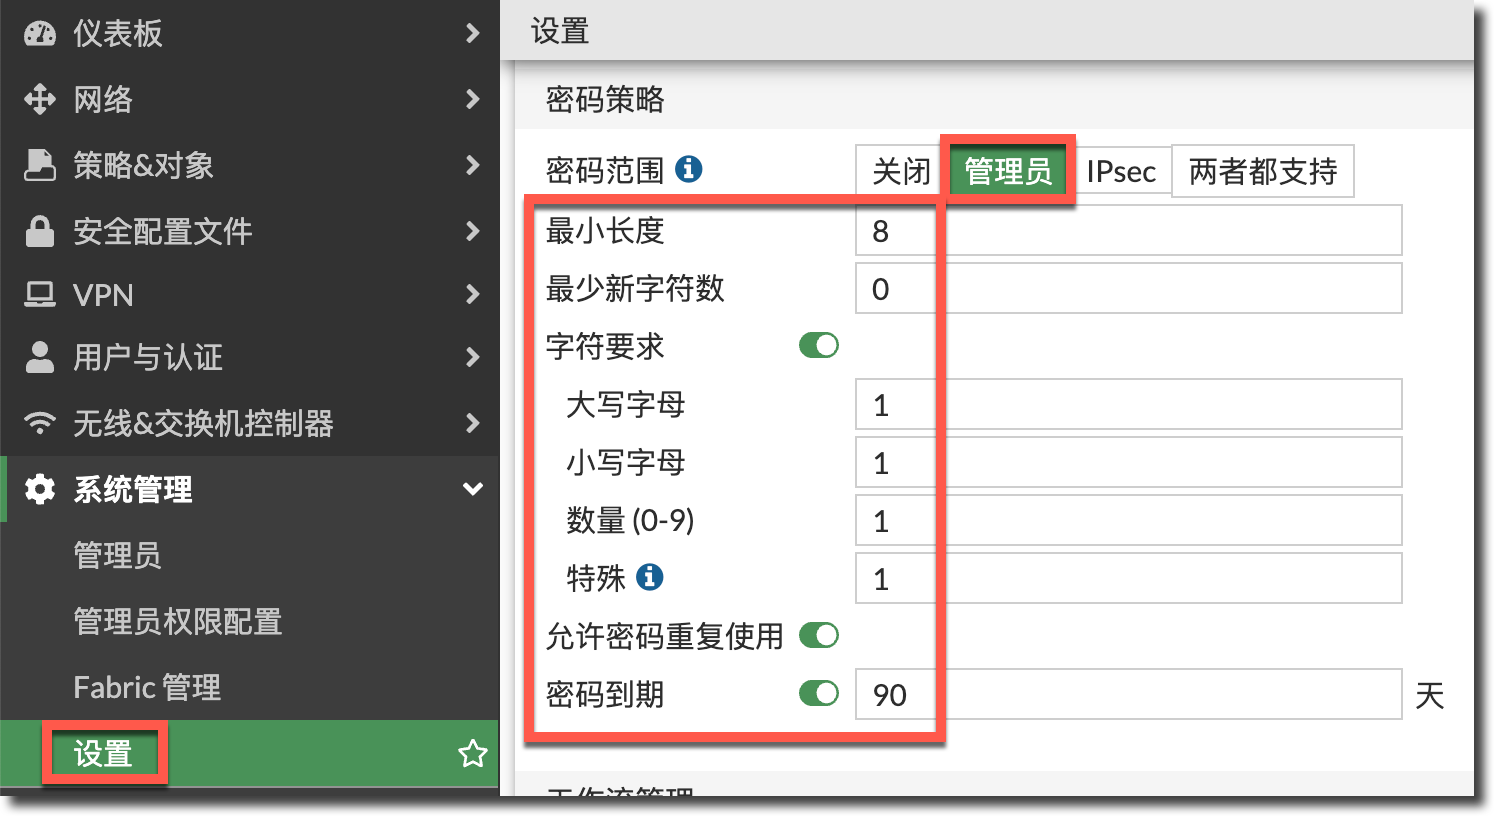Click the Security Profiles lock icon

pyautogui.click(x=40, y=231)
